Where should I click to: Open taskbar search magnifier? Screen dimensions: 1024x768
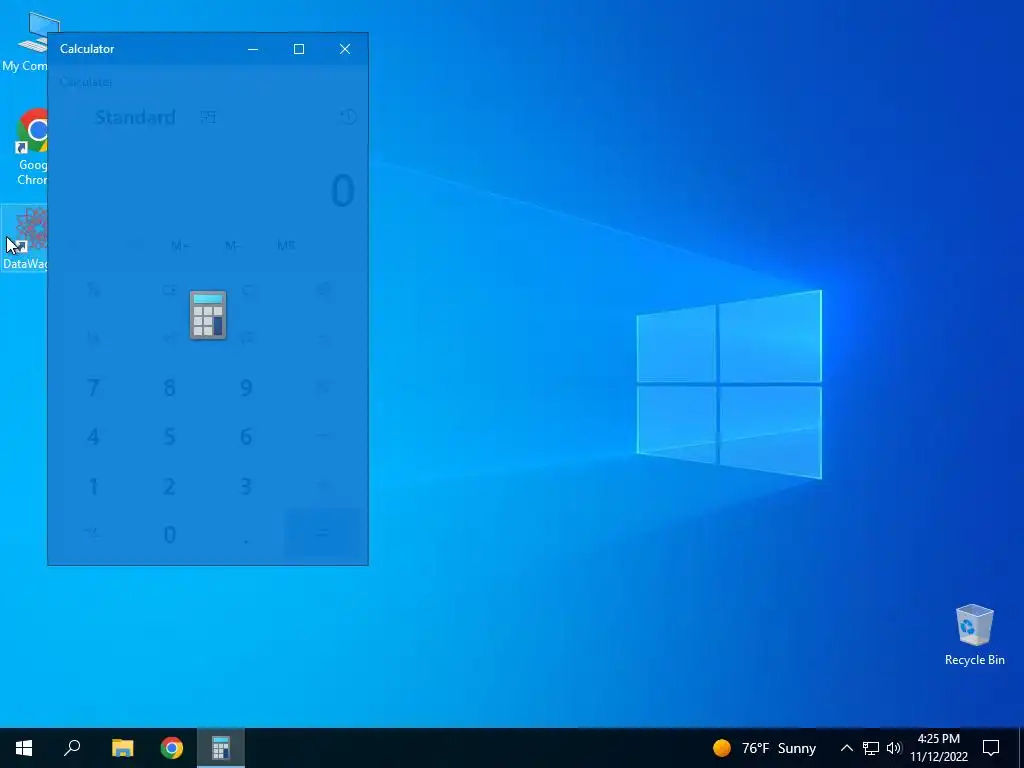72,748
